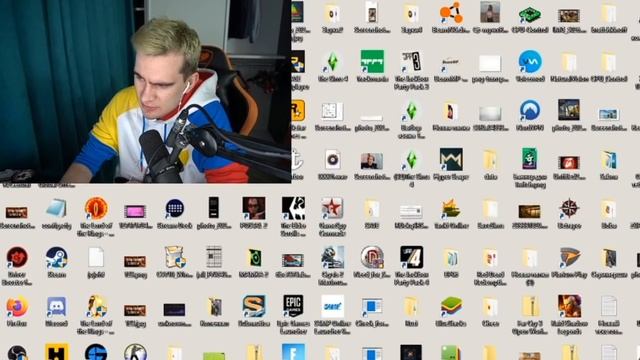Launch Firefox from the desktop
The width and height of the screenshot is (640, 360).
pyautogui.click(x=17, y=307)
